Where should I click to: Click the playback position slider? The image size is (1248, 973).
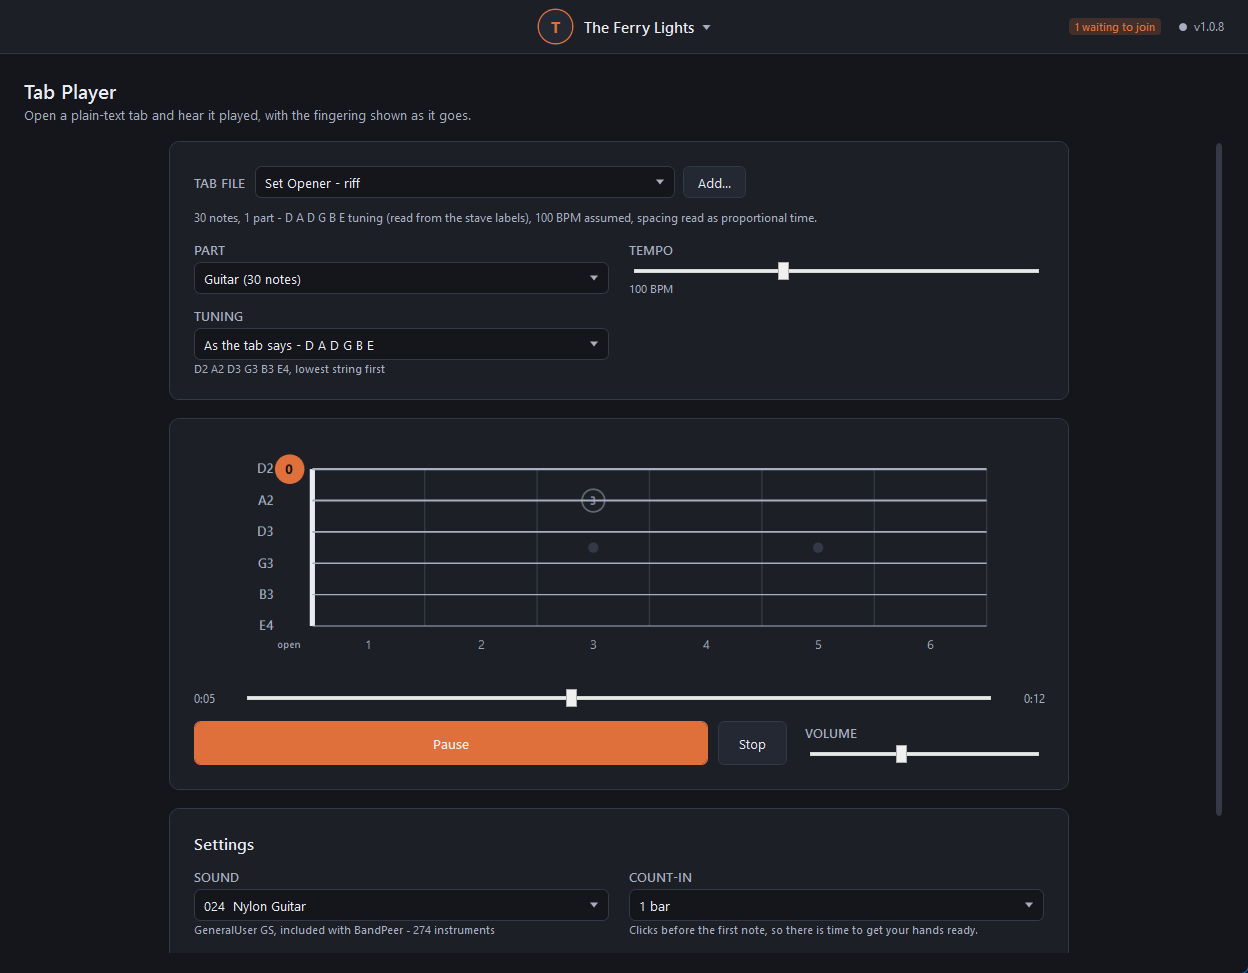619,698
